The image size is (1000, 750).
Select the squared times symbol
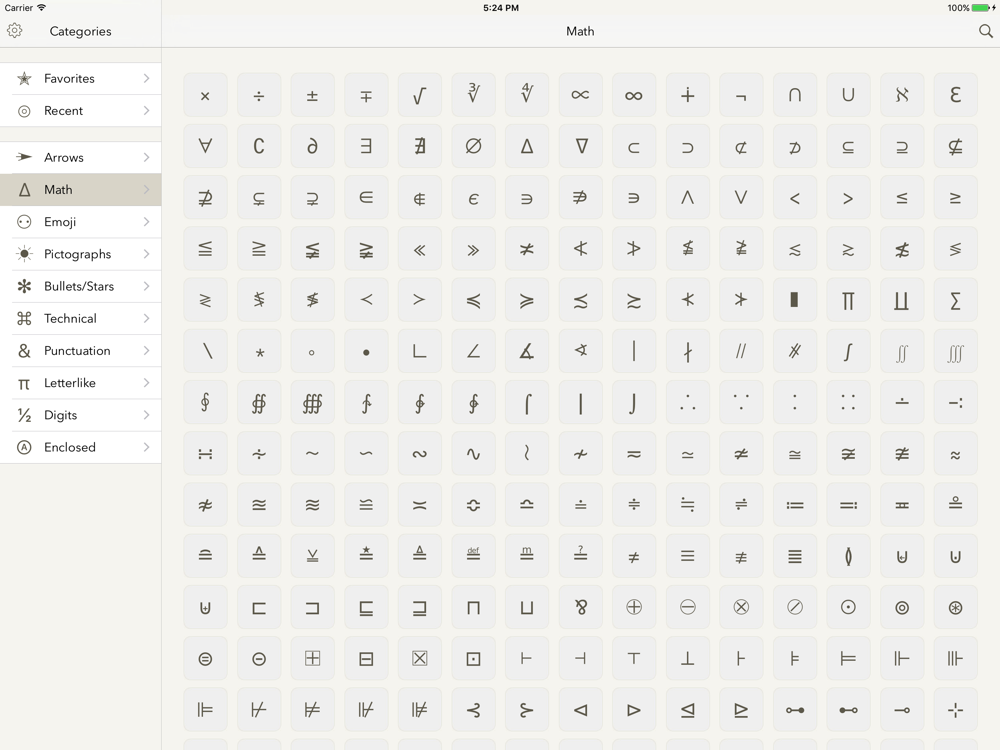pyautogui.click(x=420, y=658)
